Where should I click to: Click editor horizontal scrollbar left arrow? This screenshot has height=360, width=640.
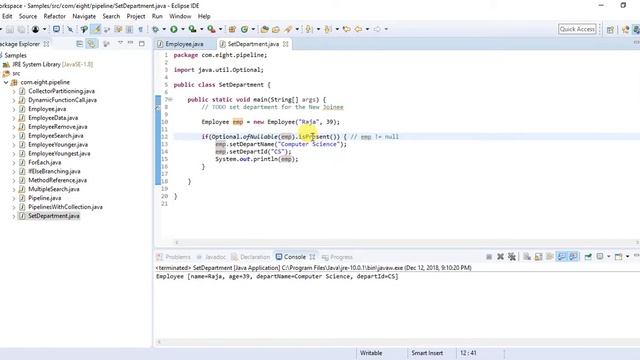[176, 242]
